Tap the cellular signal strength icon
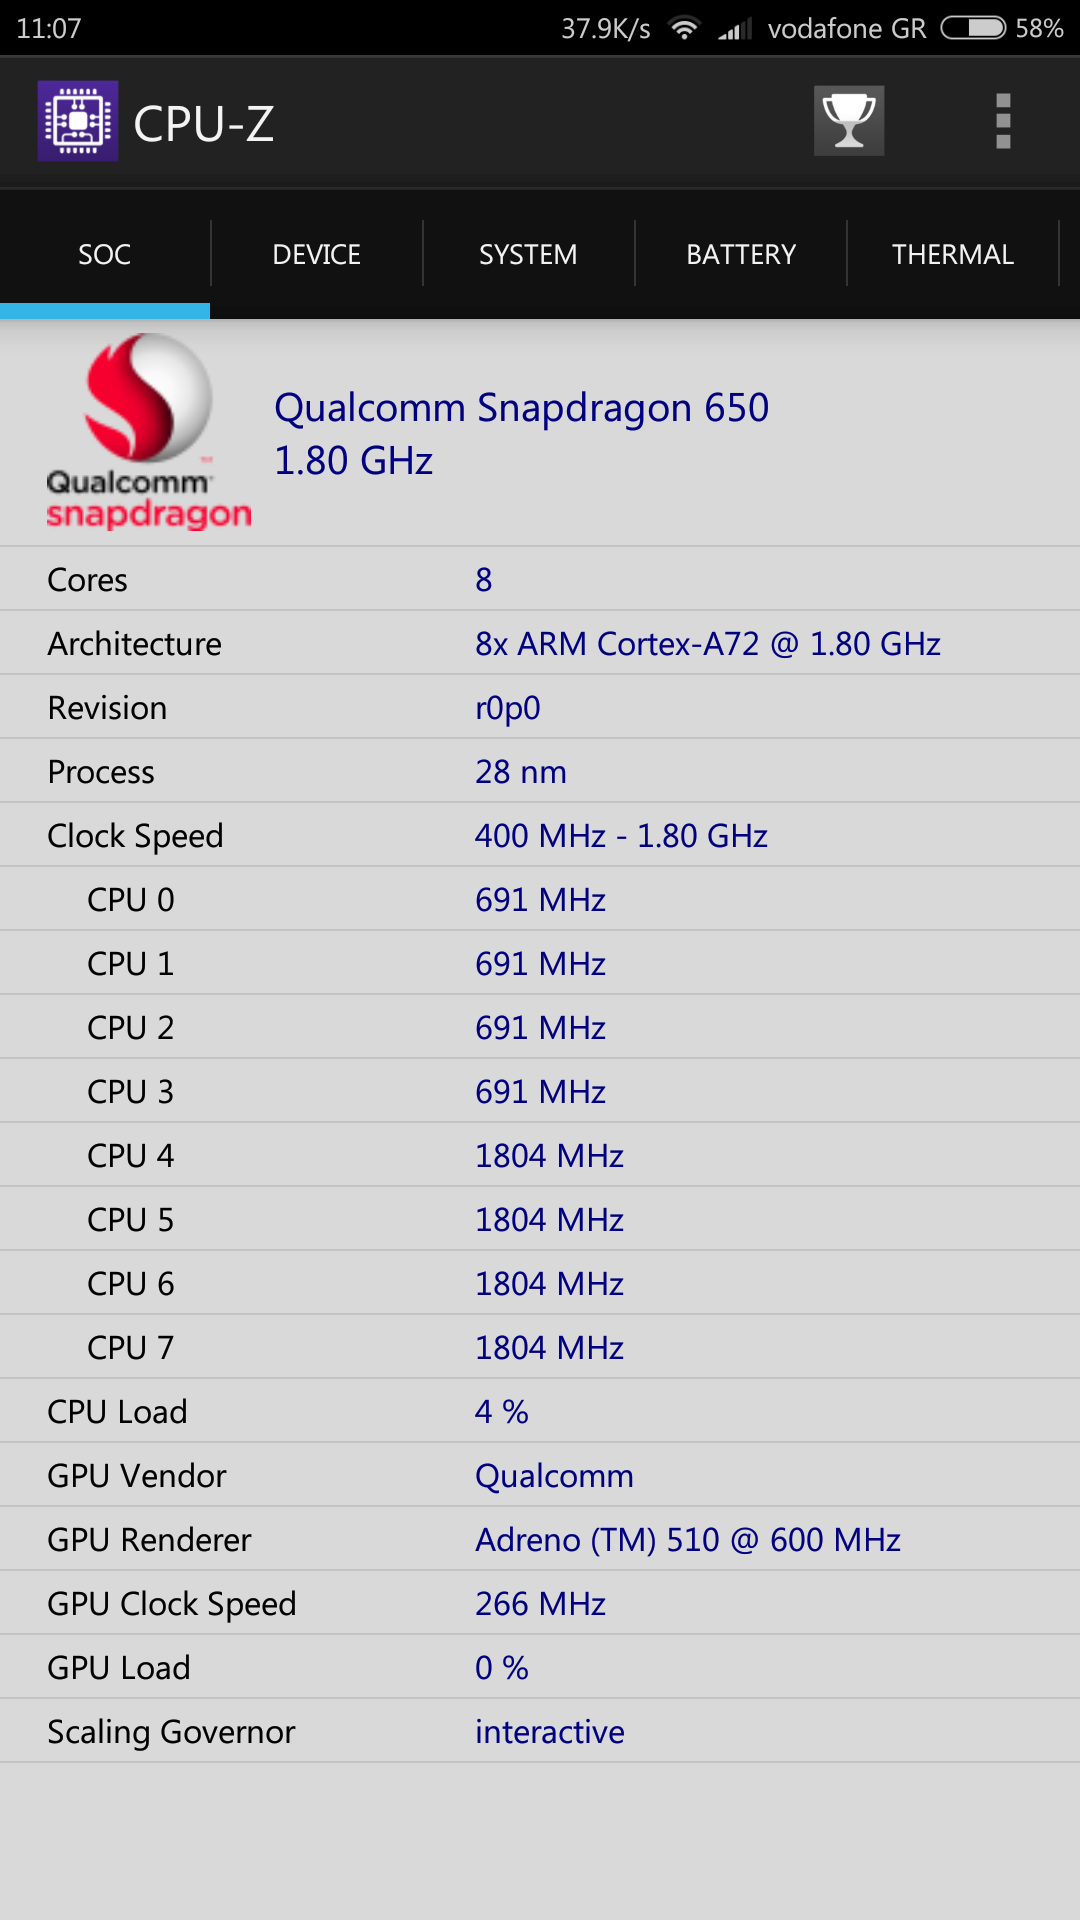 tap(735, 29)
